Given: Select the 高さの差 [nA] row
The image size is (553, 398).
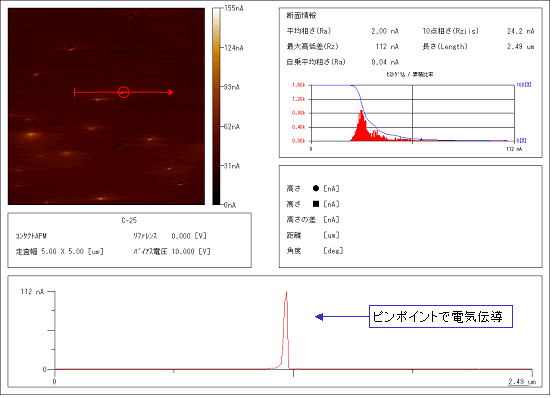Looking at the screenshot, I should (x=313, y=220).
